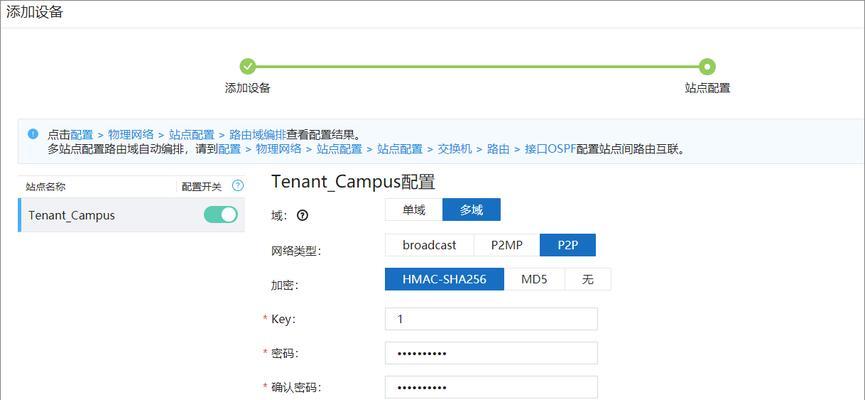This screenshot has width=865, height=400.
Task: Click the 站点配置 step circle icon
Action: click(707, 67)
